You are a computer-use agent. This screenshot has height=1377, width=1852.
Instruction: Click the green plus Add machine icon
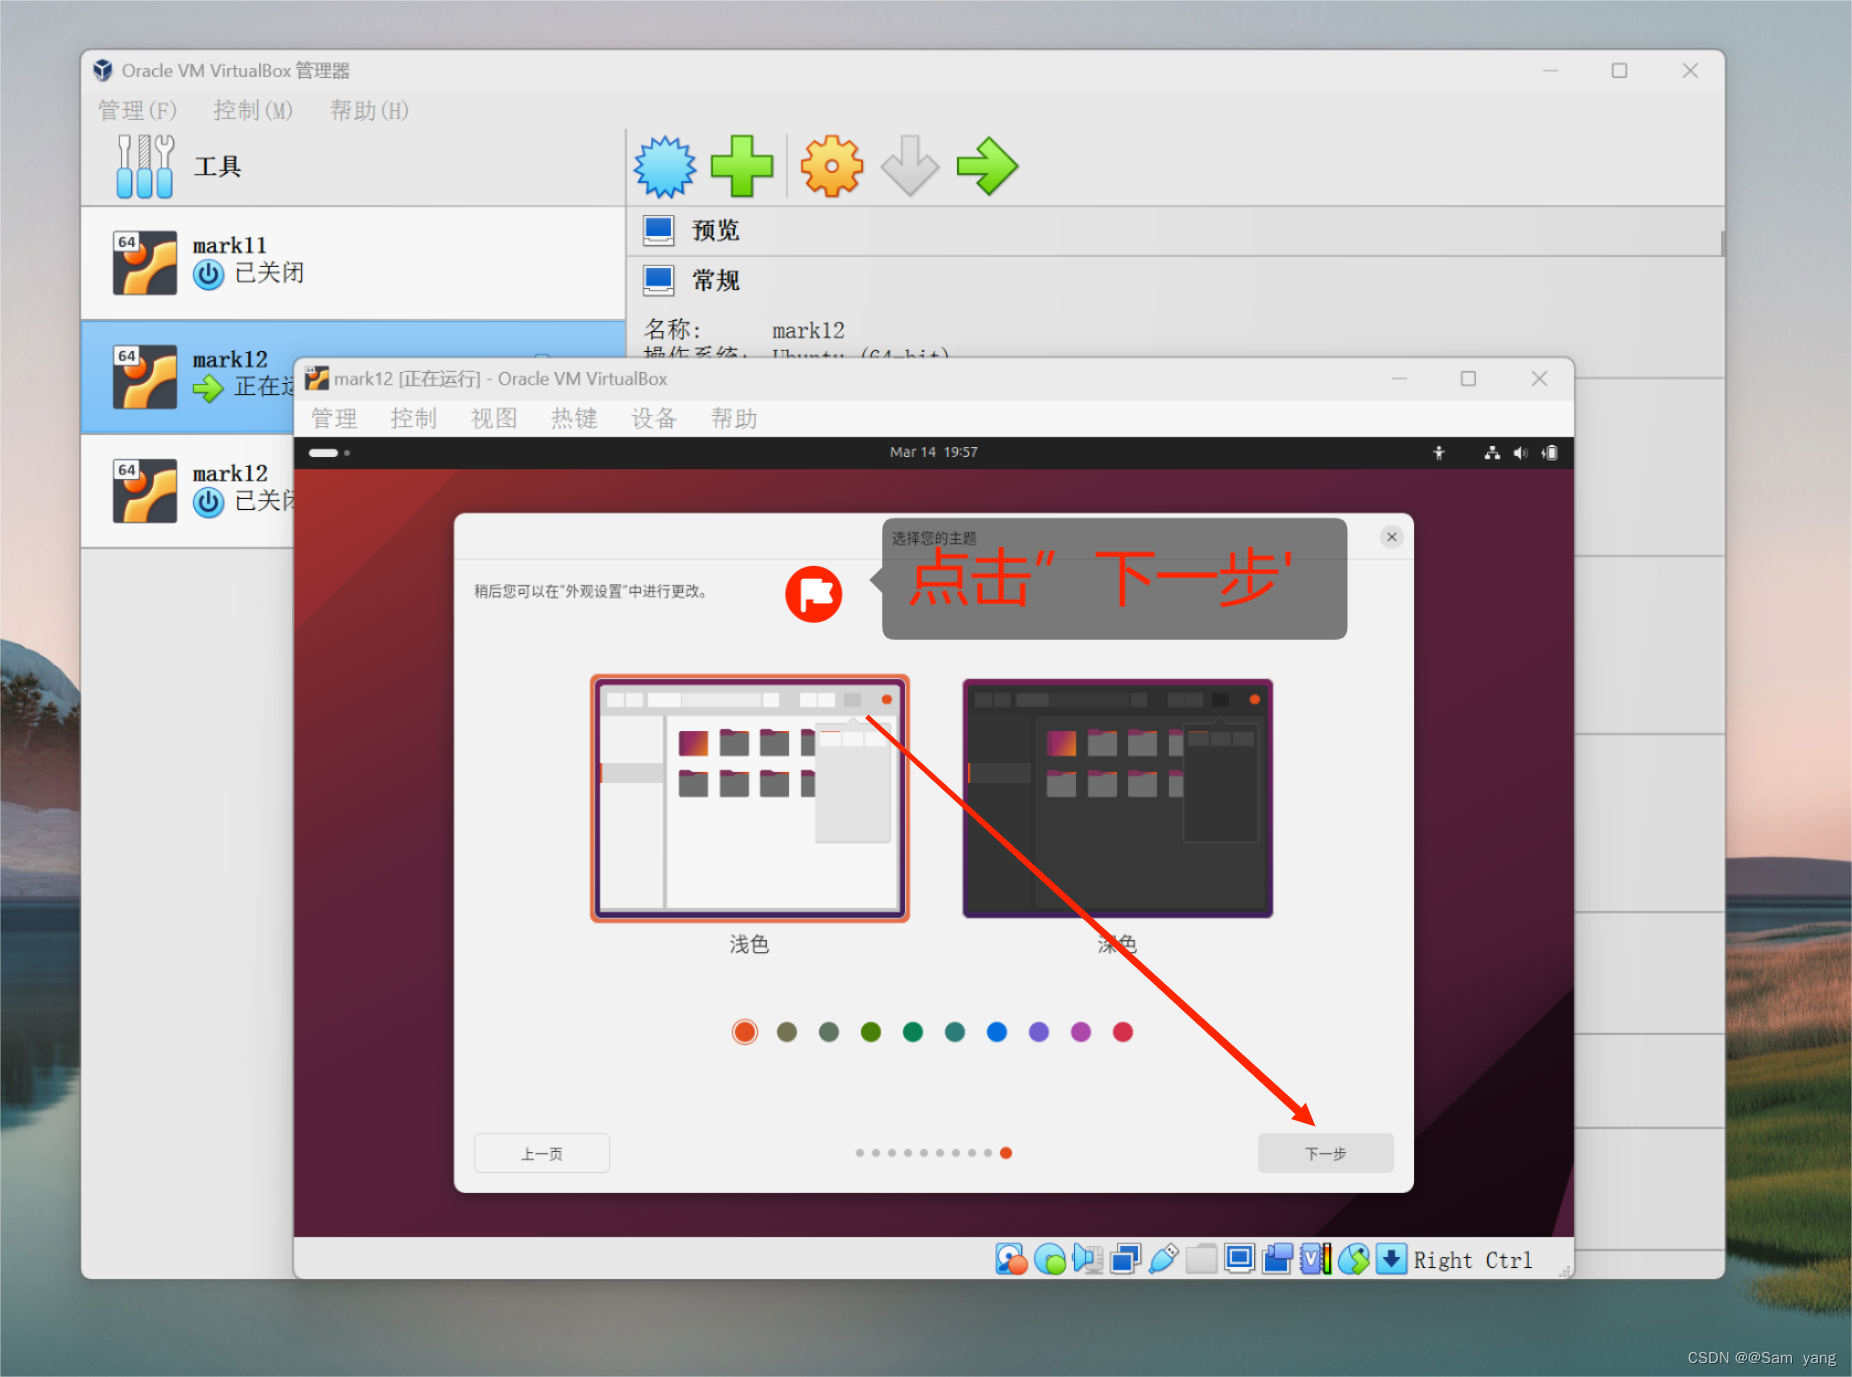click(742, 166)
